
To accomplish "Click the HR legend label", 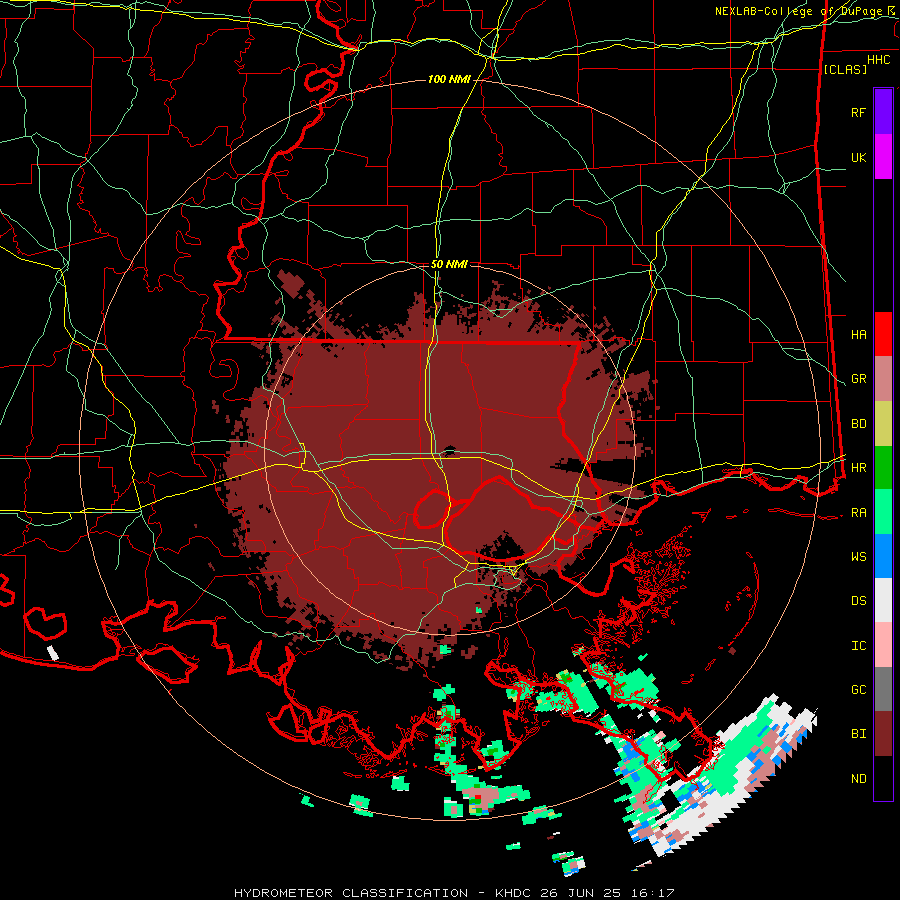I will click(x=858, y=468).
